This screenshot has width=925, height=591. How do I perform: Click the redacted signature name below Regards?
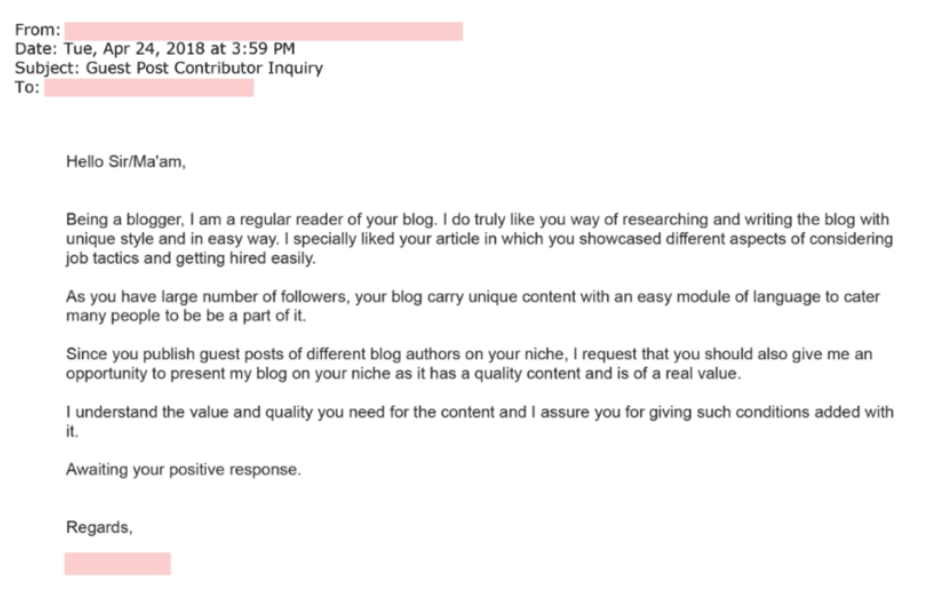click(x=117, y=563)
